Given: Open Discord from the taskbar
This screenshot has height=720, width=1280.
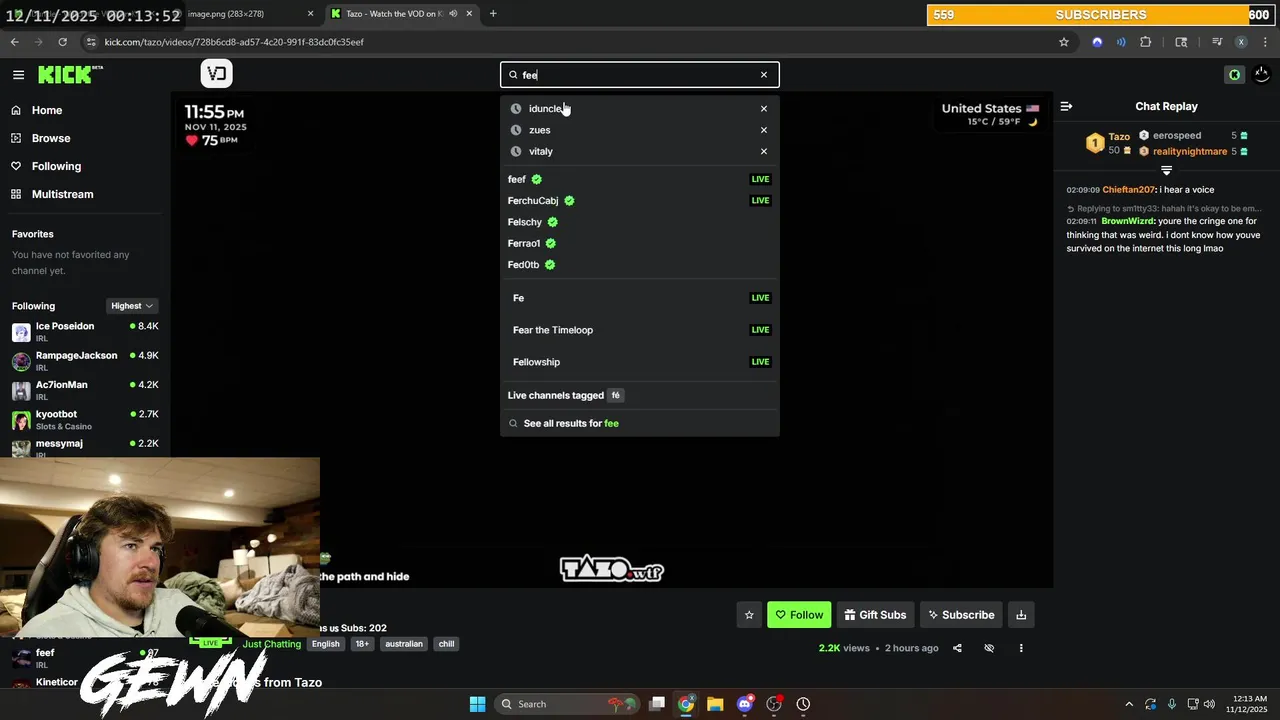Looking at the screenshot, I should coord(744,704).
